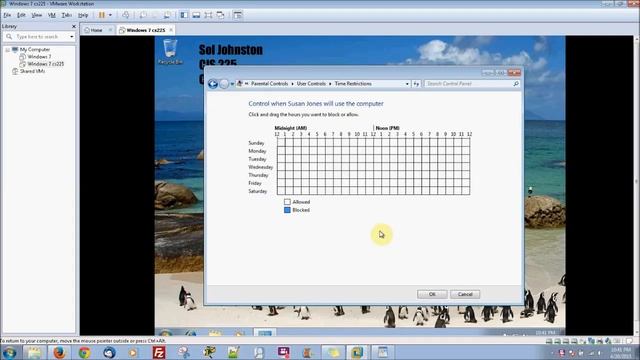
Task: Click the full screen mode toolbar icon
Action: (208, 15)
